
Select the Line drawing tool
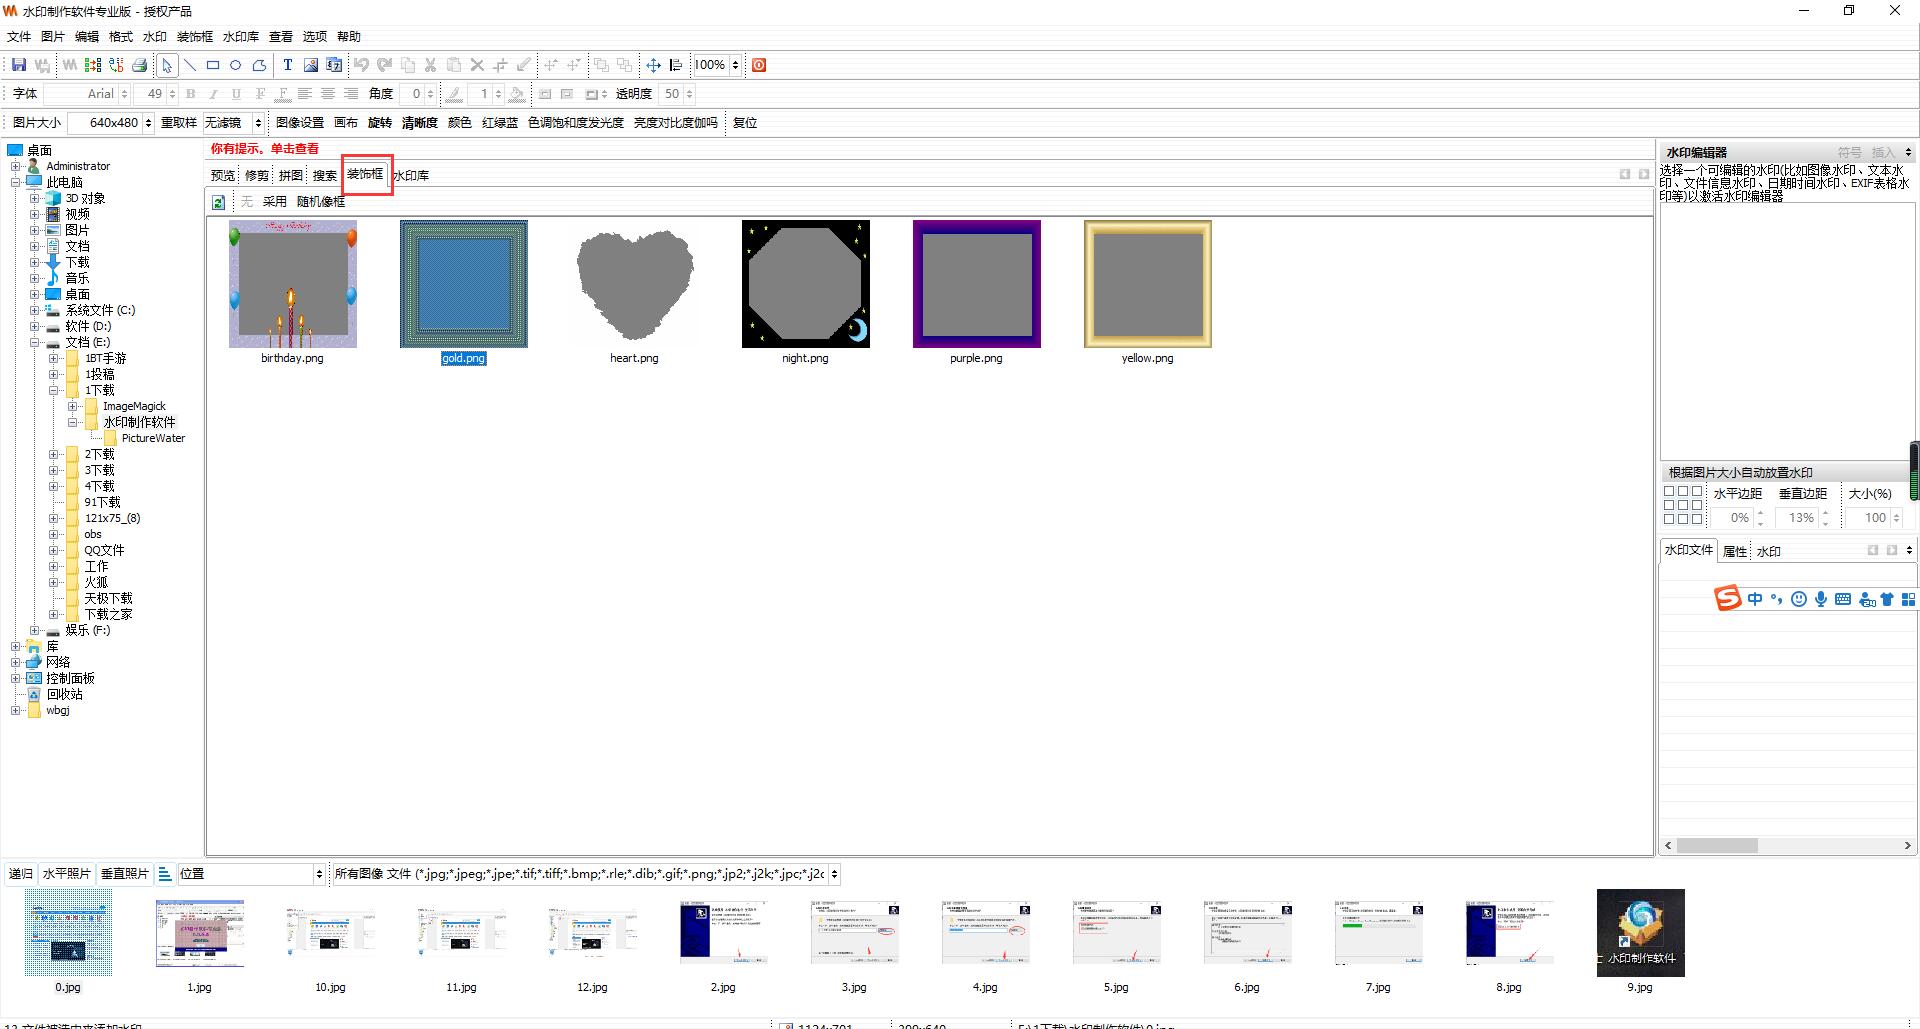190,65
